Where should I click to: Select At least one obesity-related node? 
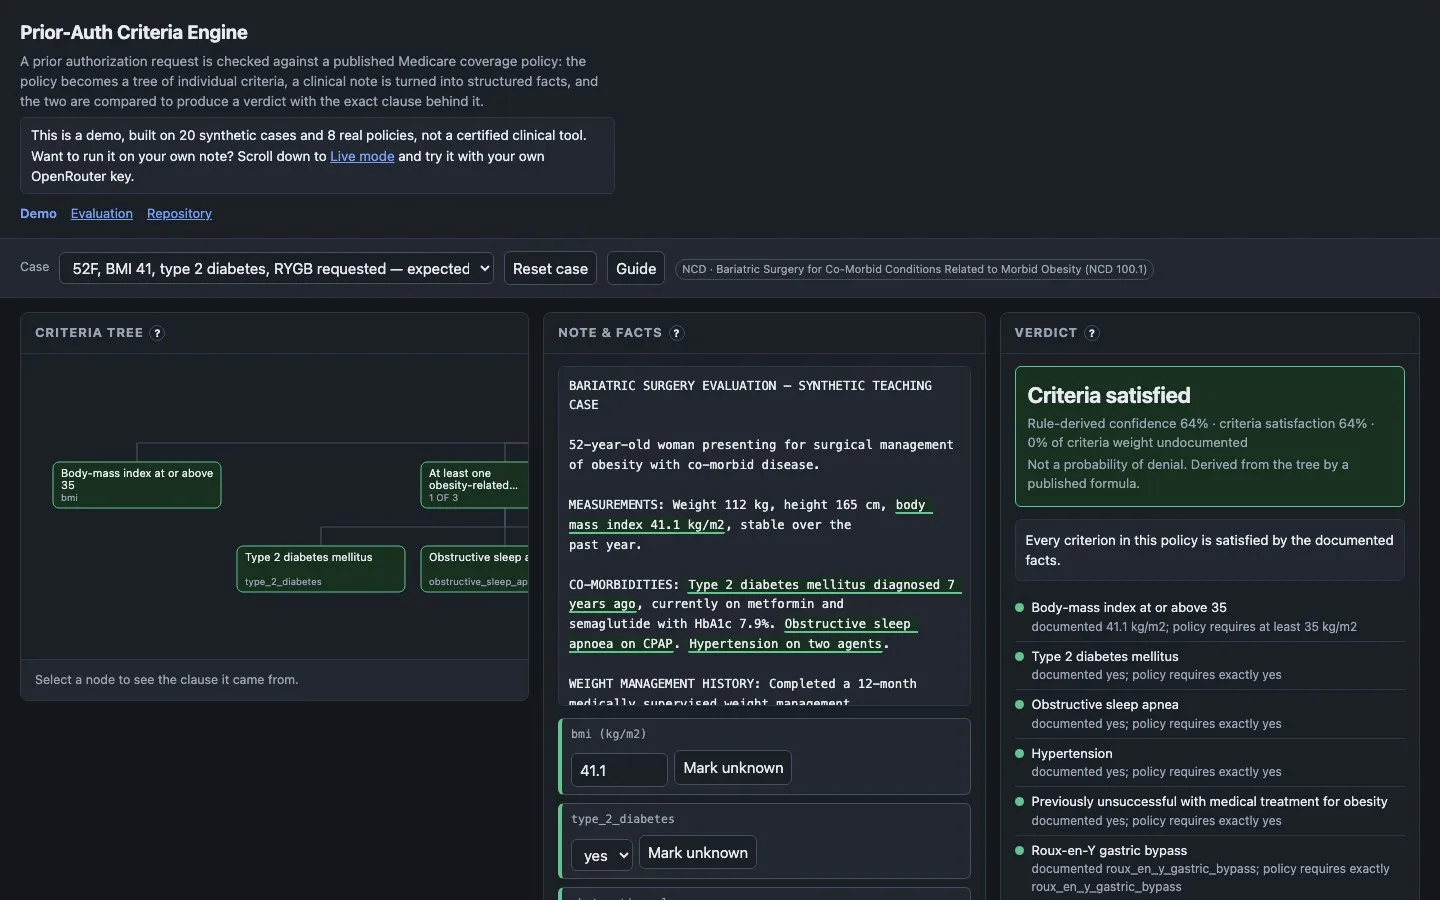[475, 485]
